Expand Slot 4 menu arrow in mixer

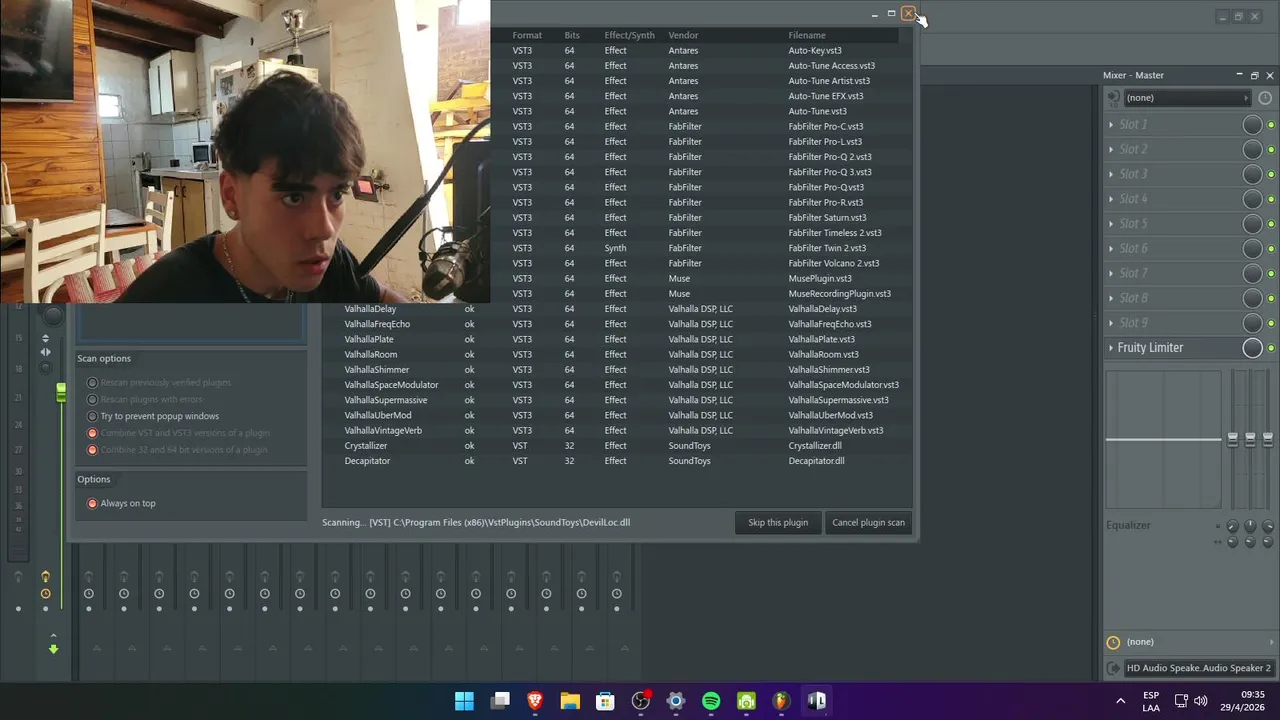click(1111, 199)
